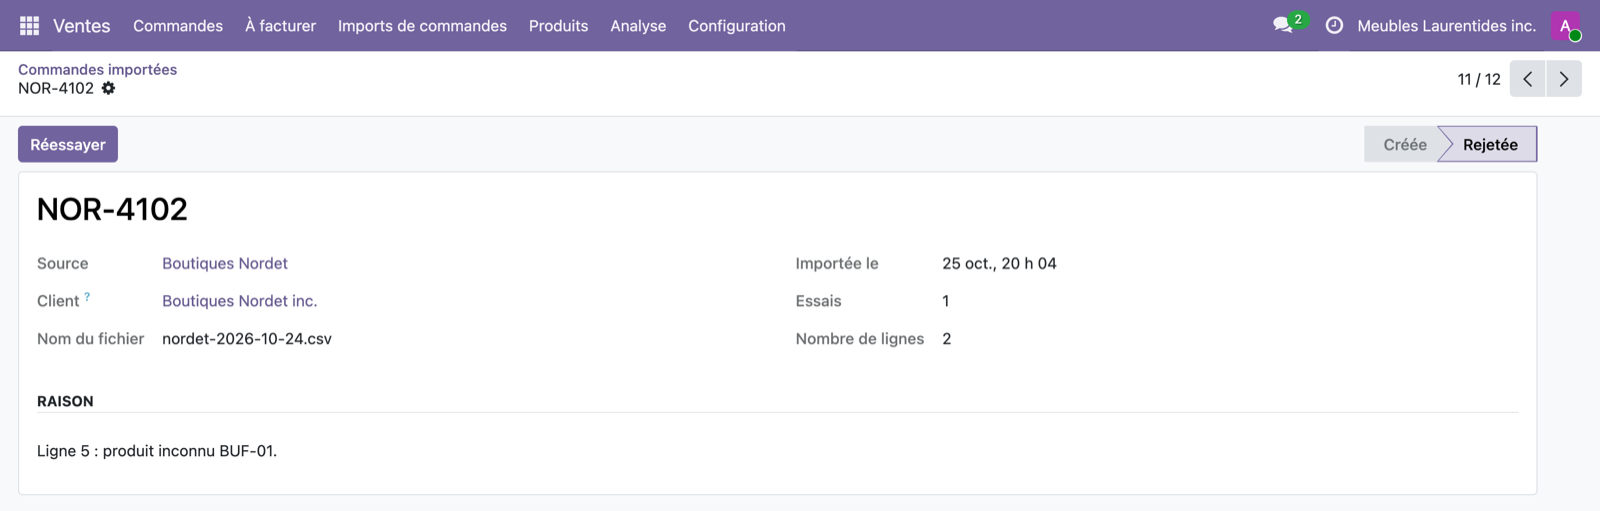This screenshot has height=511, width=1600.
Task: Open the Boutiques Nordet source link
Action: (x=225, y=263)
